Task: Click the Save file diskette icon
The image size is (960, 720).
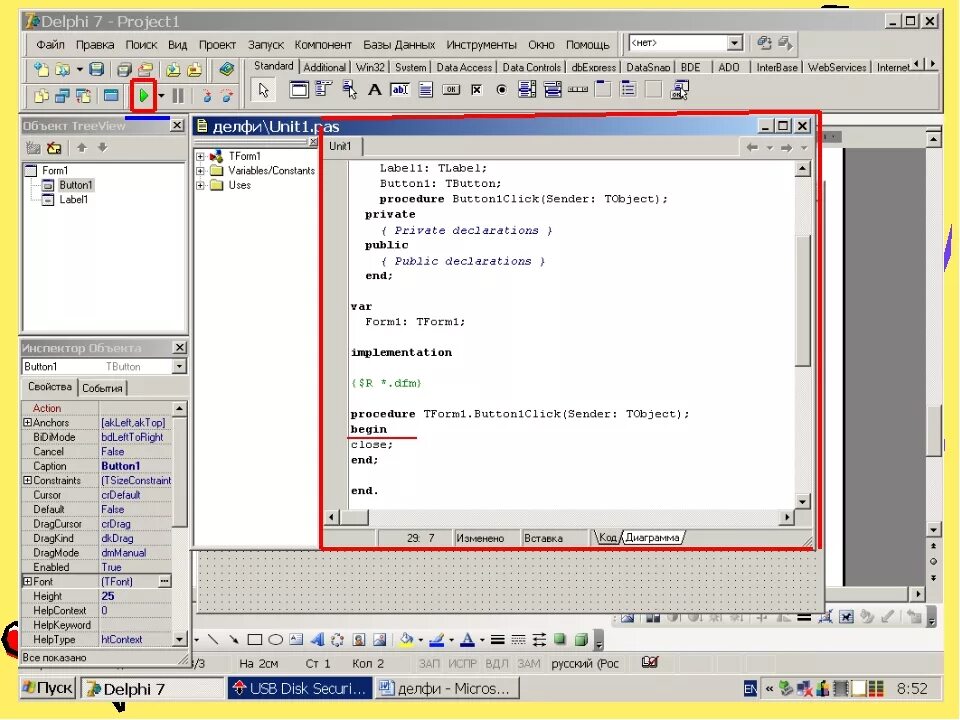Action: [96, 69]
